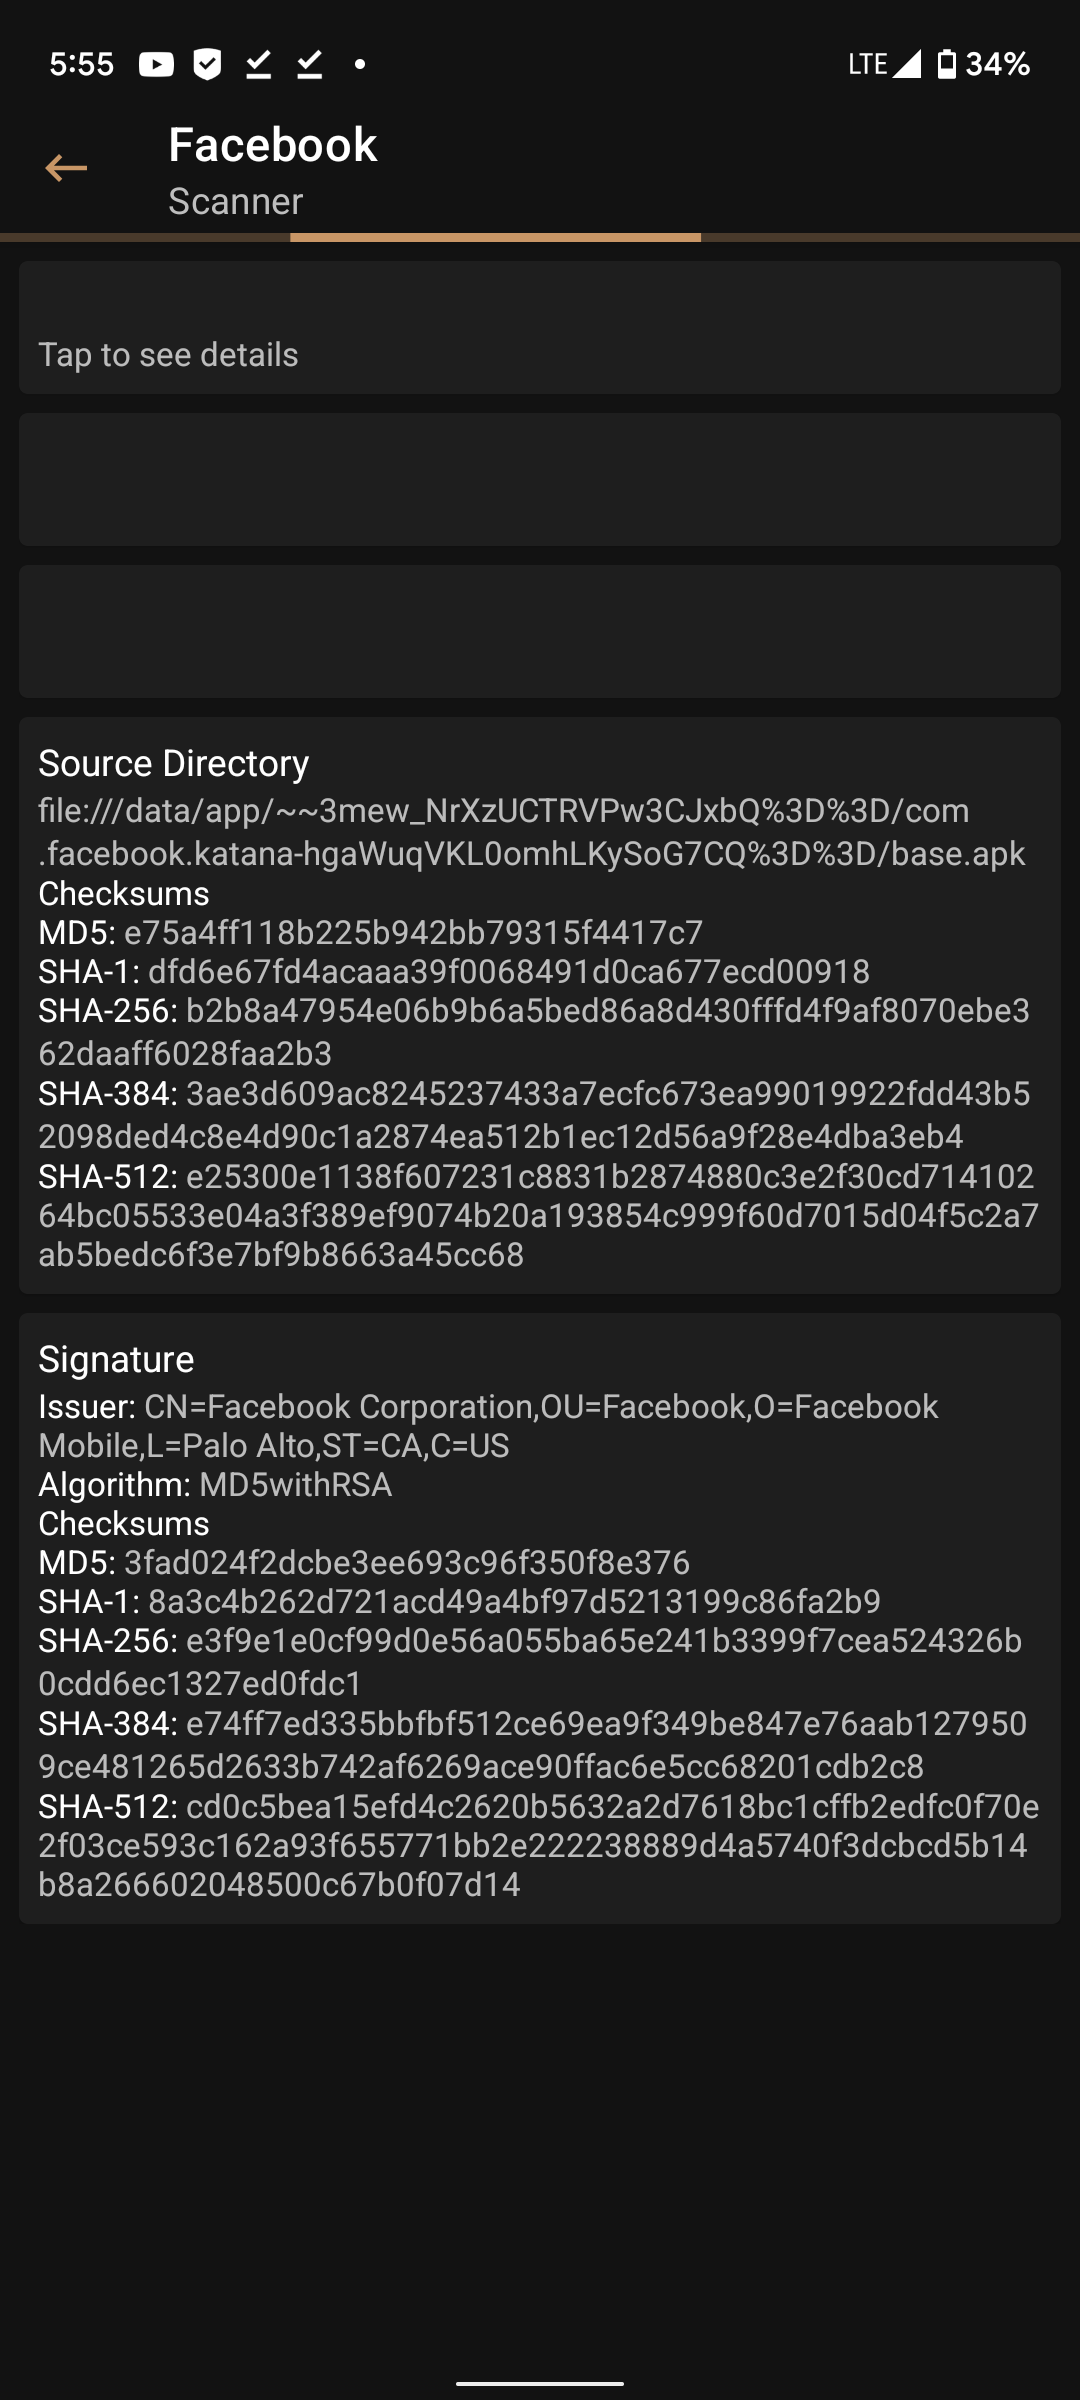
Task: Tap the shield checkmark status icon
Action: click(208, 63)
